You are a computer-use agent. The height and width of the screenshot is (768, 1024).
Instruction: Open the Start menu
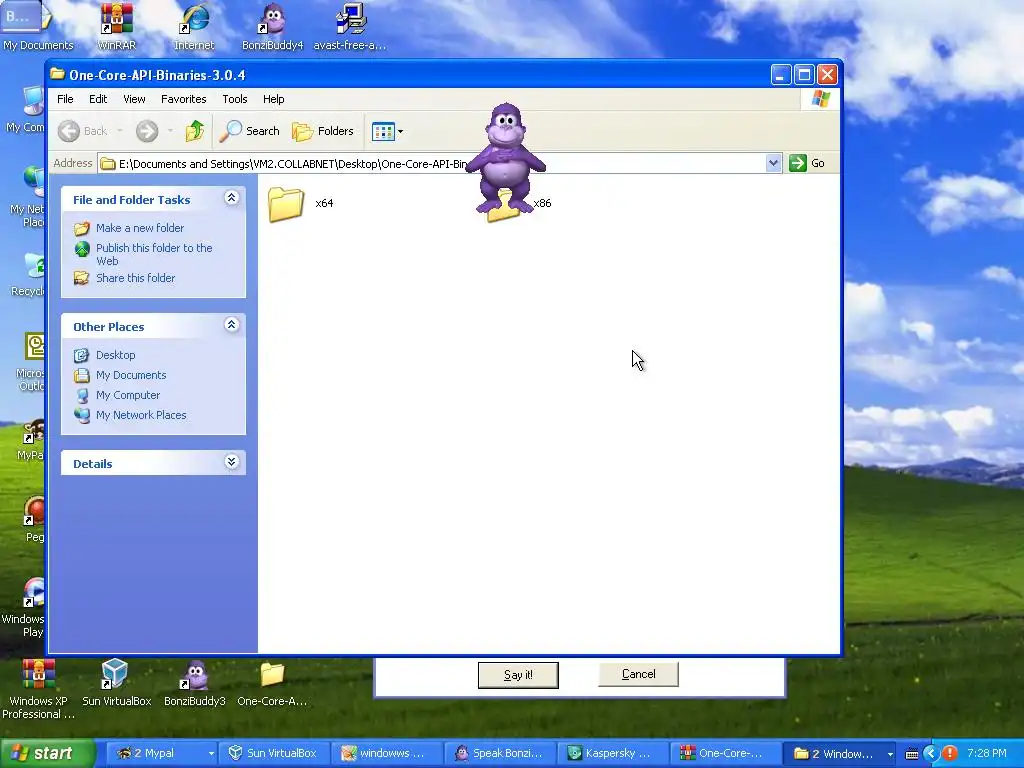coord(48,753)
